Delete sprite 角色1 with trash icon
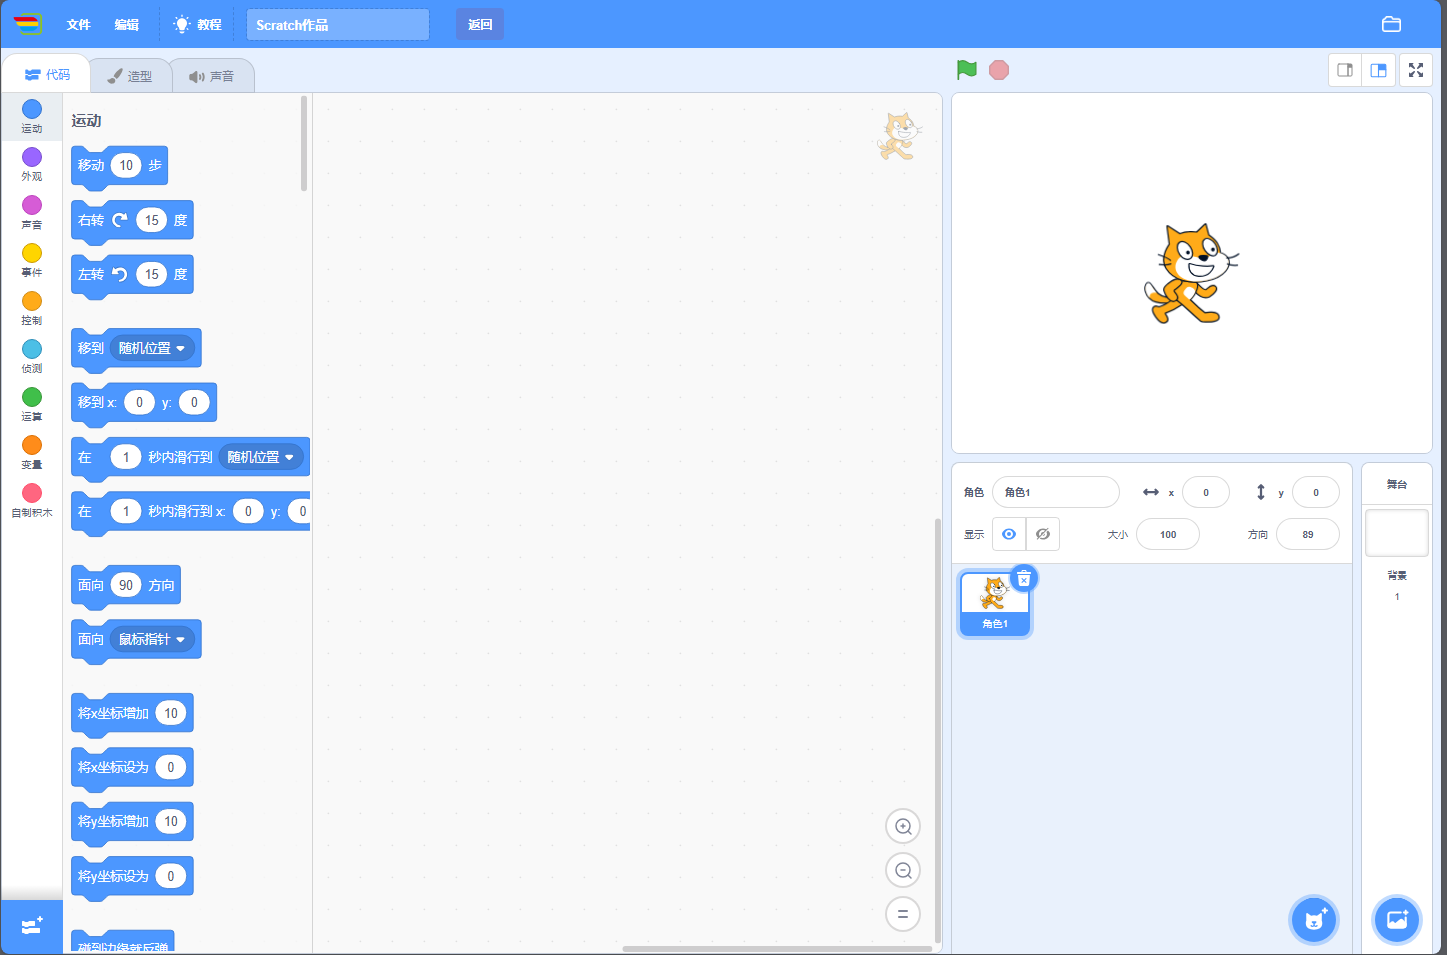1447x955 pixels. (1024, 579)
